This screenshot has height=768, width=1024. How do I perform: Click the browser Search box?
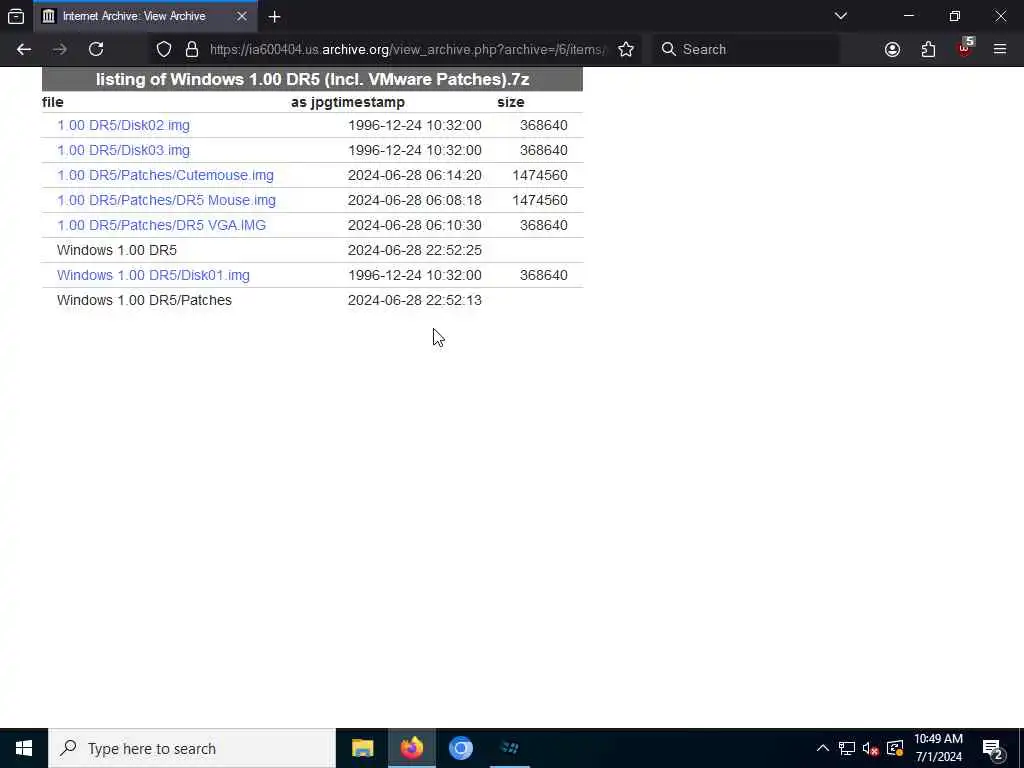[x=746, y=49]
